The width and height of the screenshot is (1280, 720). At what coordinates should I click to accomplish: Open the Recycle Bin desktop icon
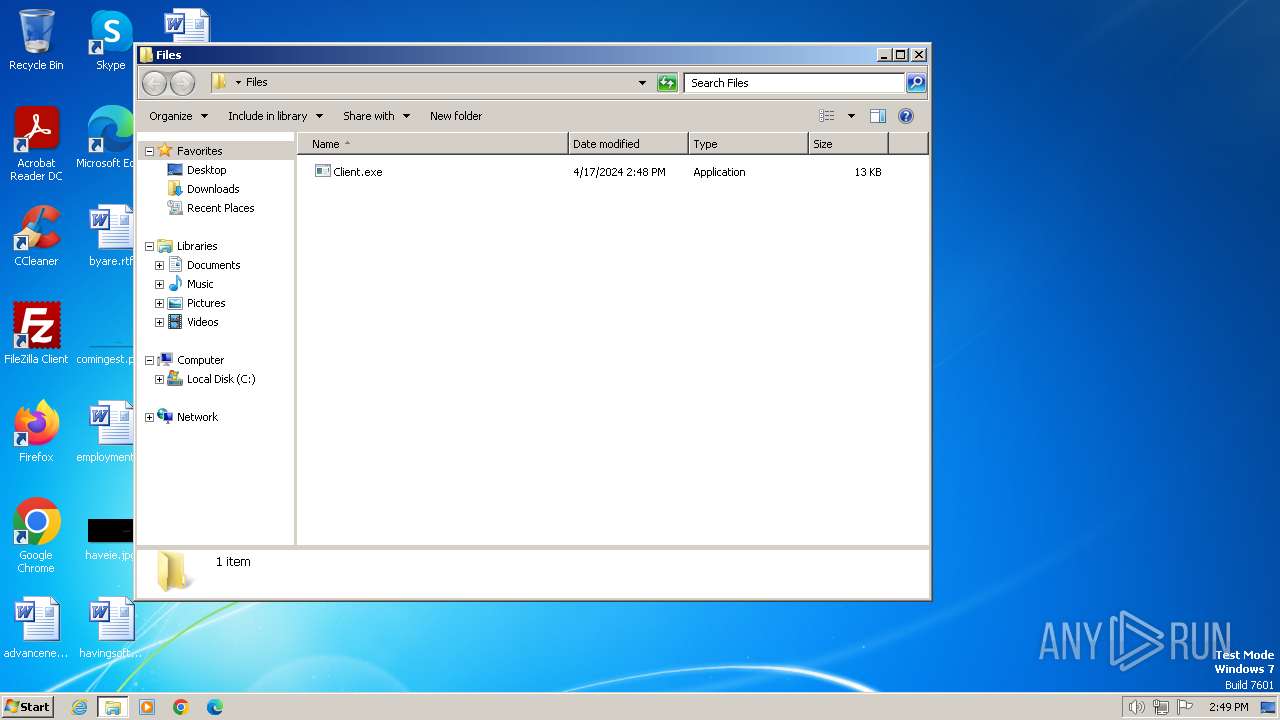click(x=36, y=40)
